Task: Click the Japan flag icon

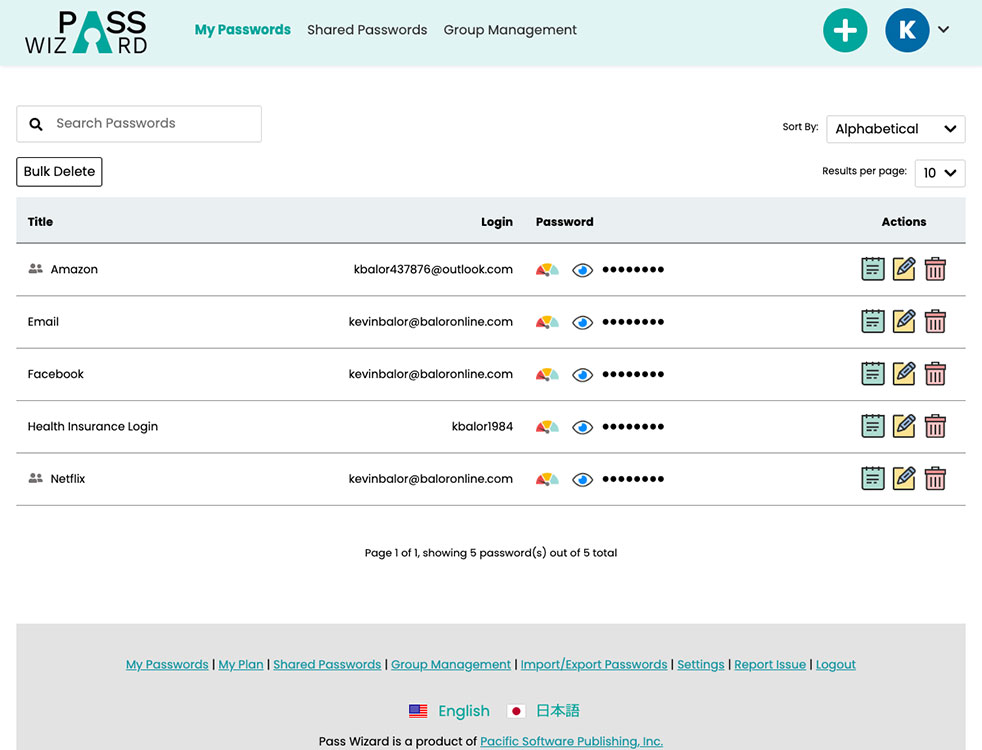Action: 515,711
